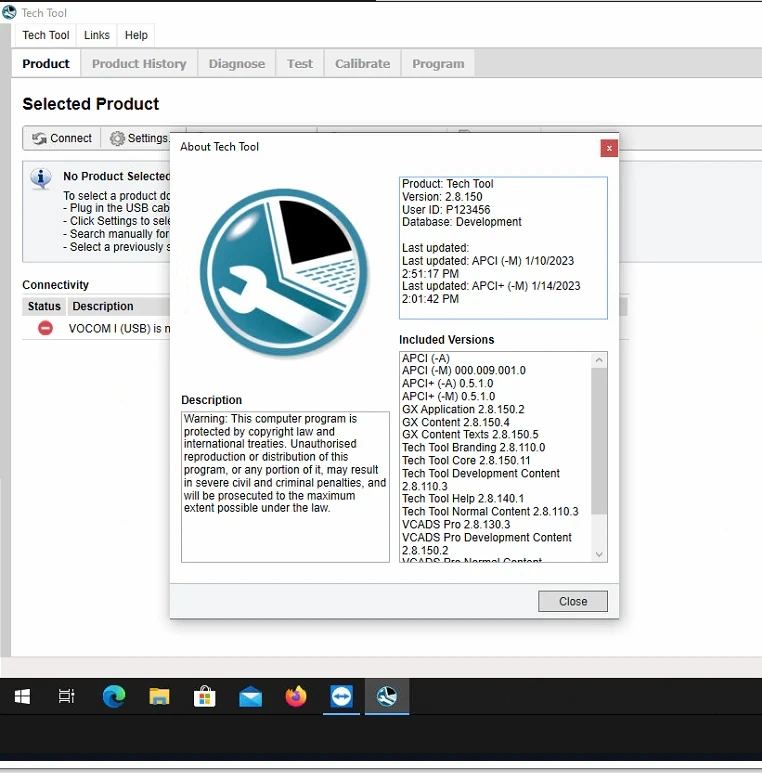Click 'Tech Tool Branding 2.8.110.0' entry
Image resolution: width=762 pixels, height=773 pixels.
(x=474, y=447)
